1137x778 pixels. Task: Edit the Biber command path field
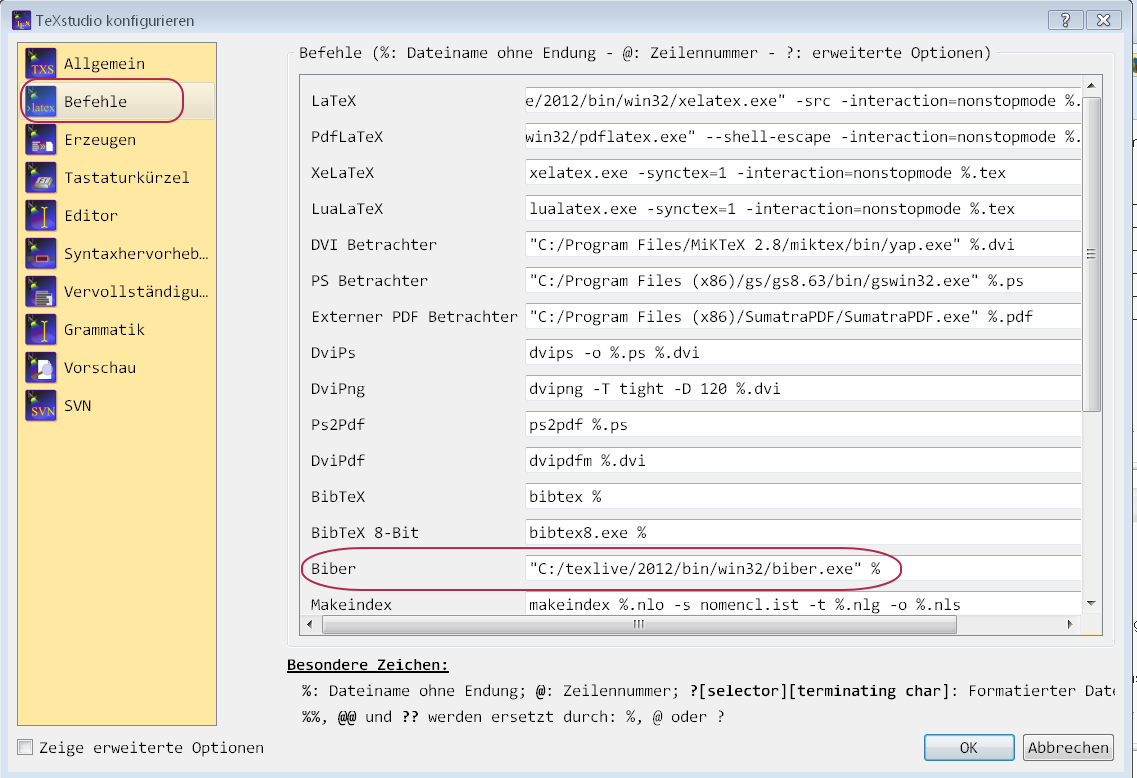803,568
